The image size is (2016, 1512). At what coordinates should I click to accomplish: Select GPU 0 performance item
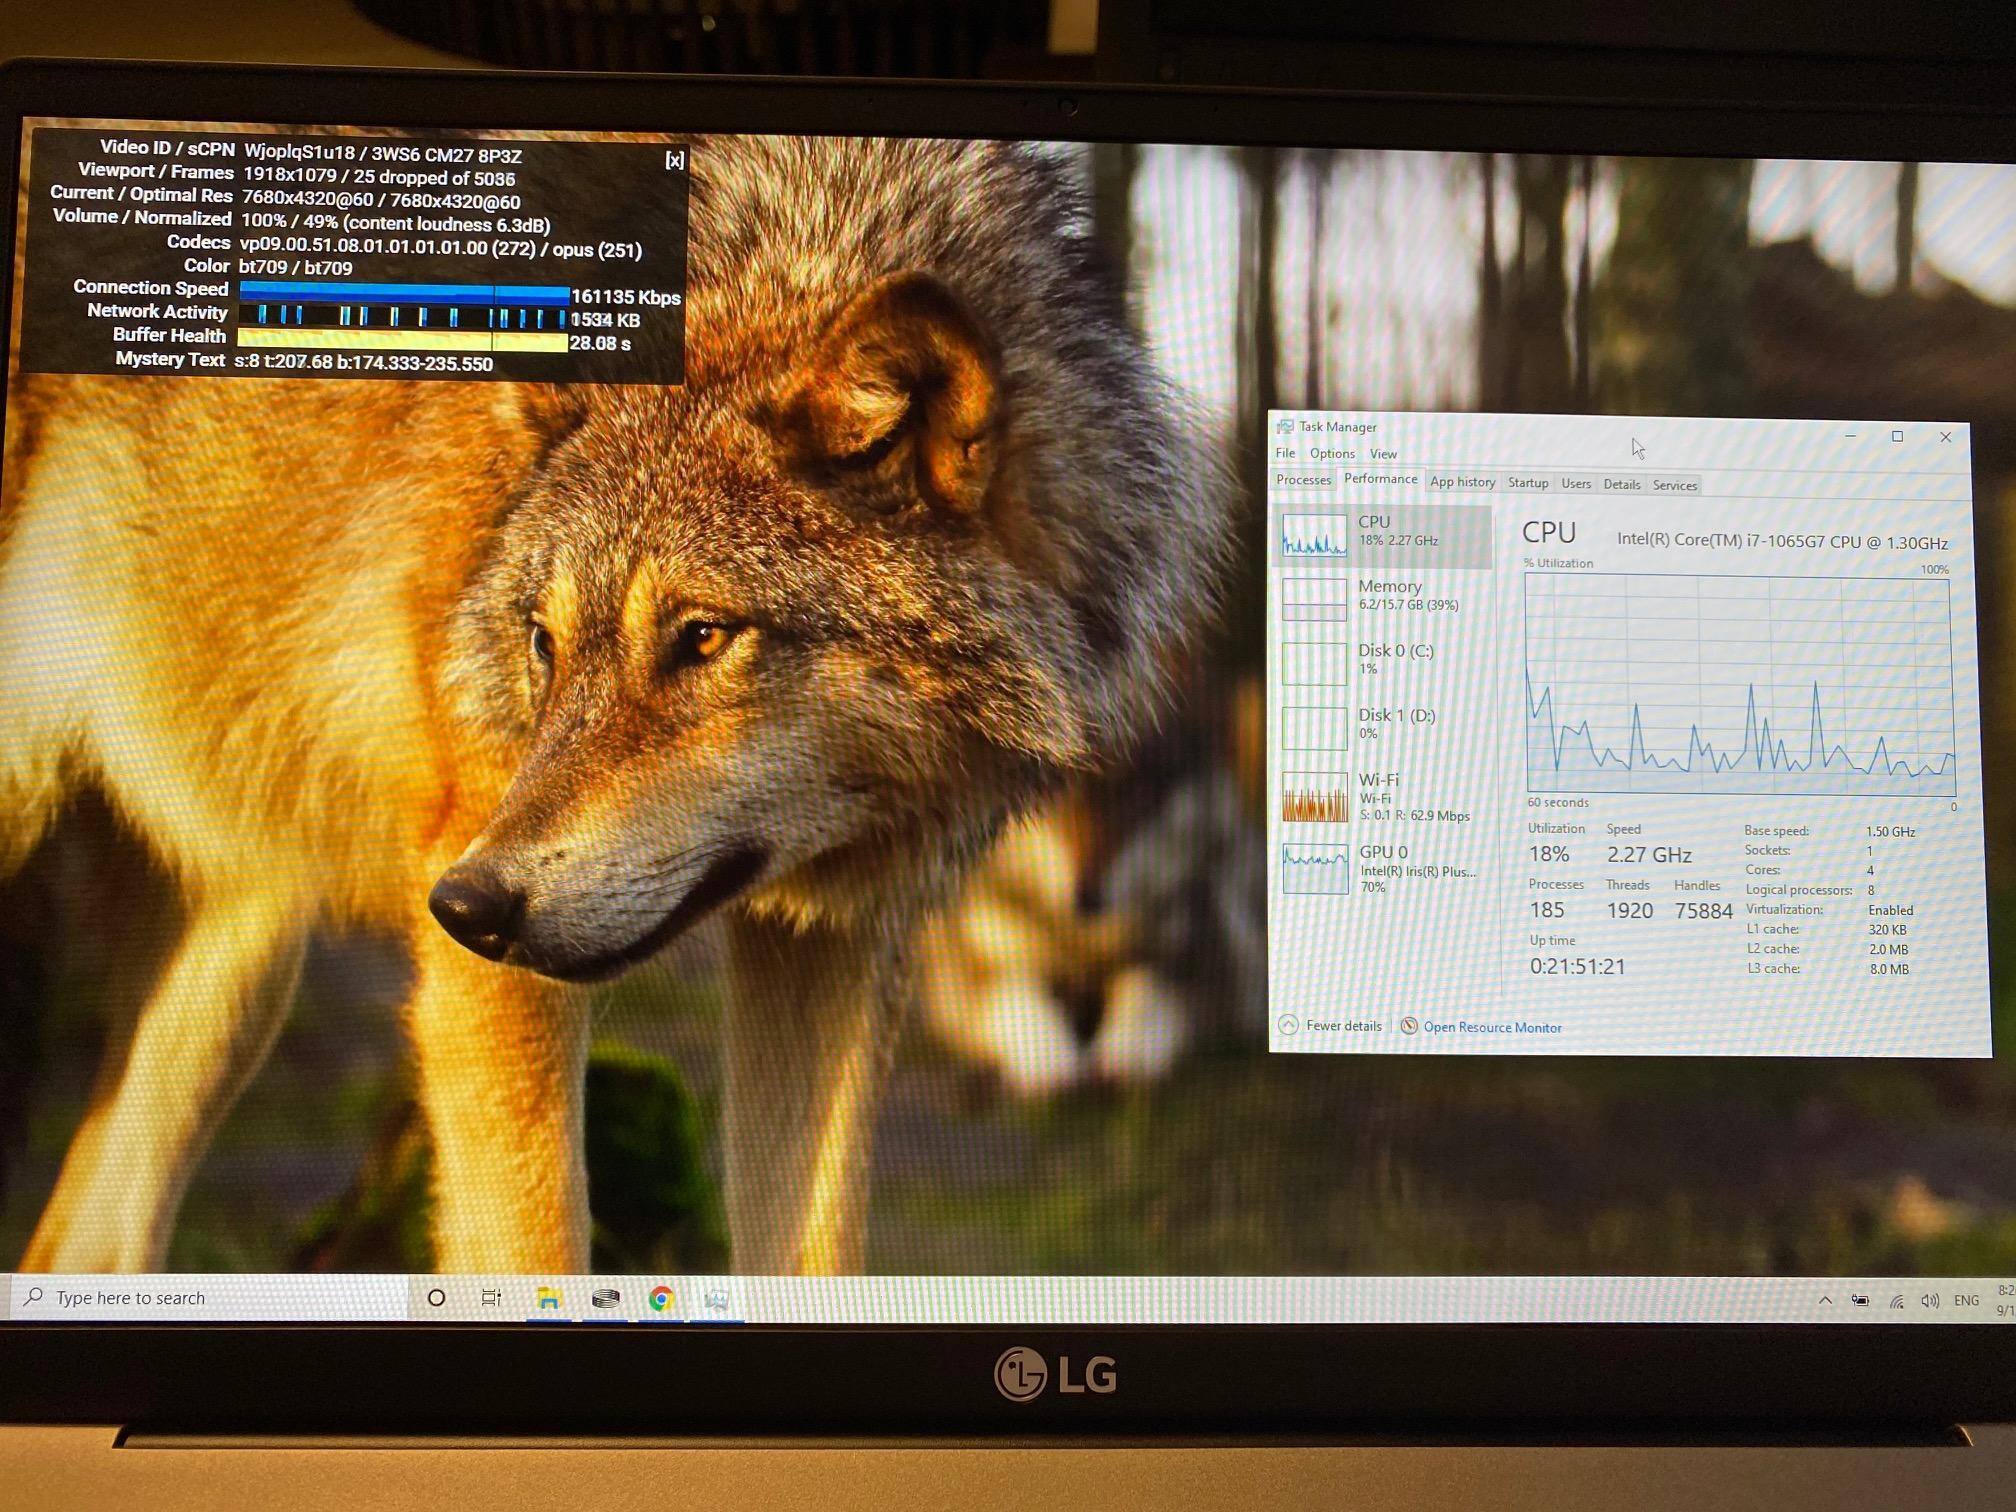pos(1383,867)
